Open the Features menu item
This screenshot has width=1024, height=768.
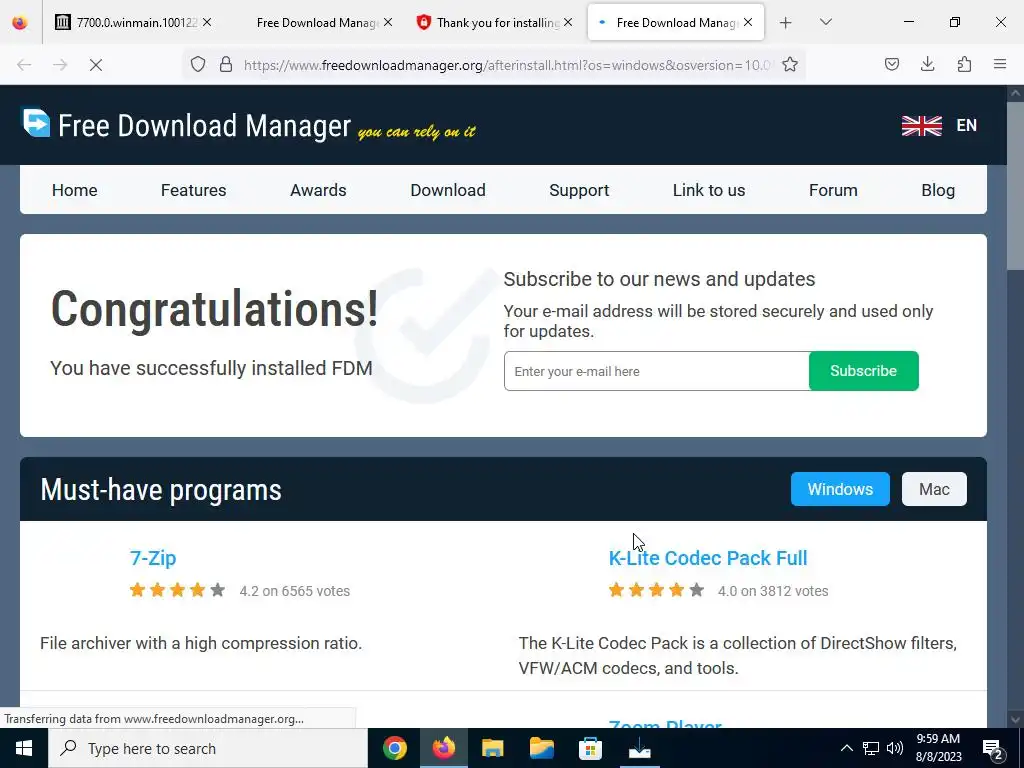[193, 190]
